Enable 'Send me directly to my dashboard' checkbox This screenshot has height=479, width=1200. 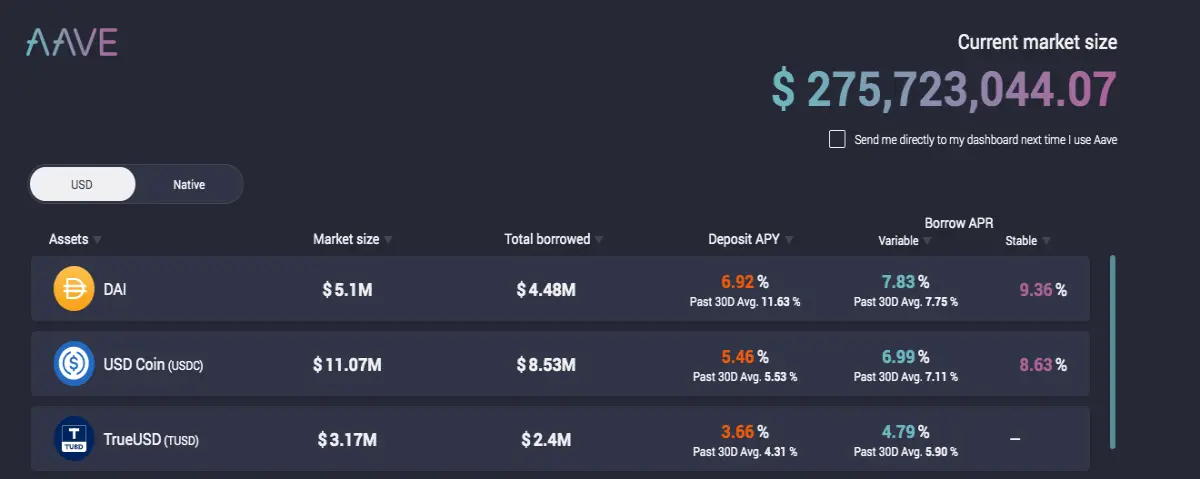click(x=837, y=139)
